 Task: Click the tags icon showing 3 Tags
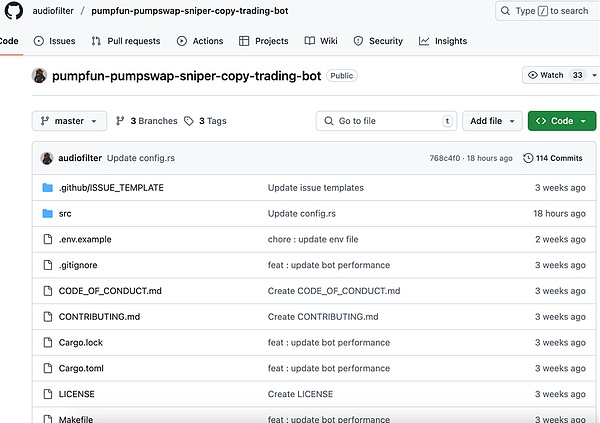tap(188, 121)
